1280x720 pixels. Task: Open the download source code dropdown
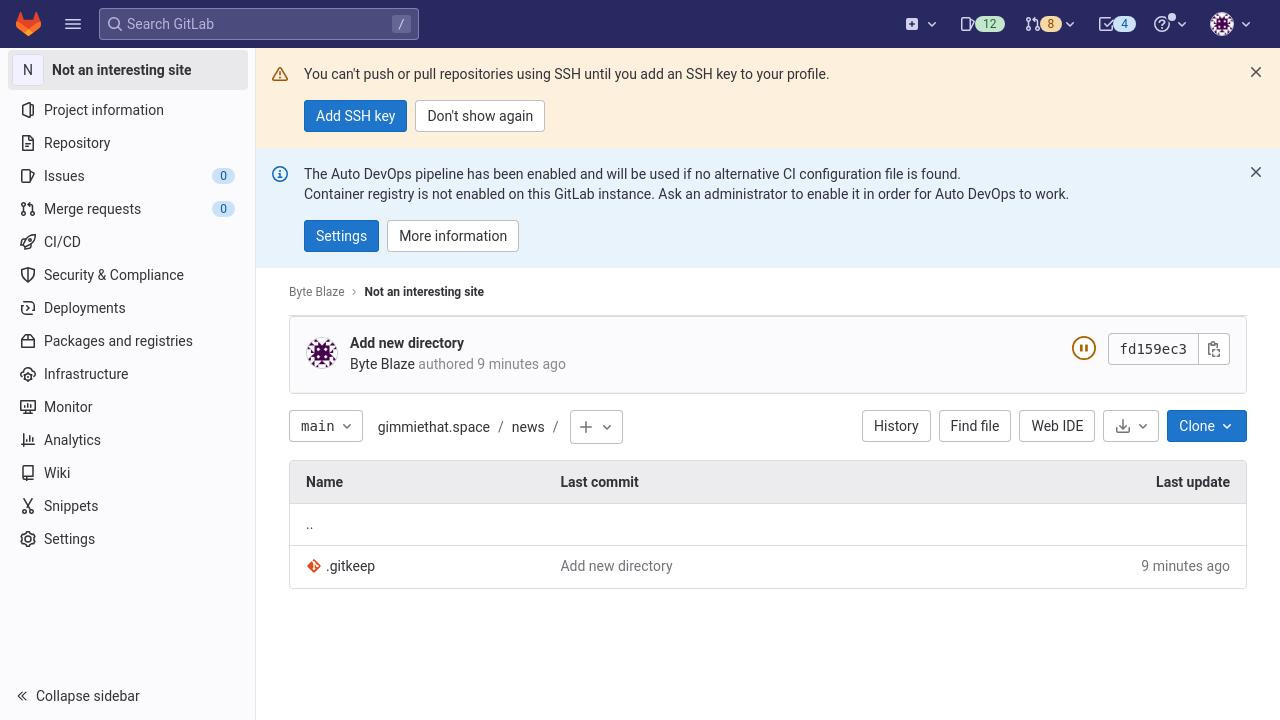[x=1132, y=426]
